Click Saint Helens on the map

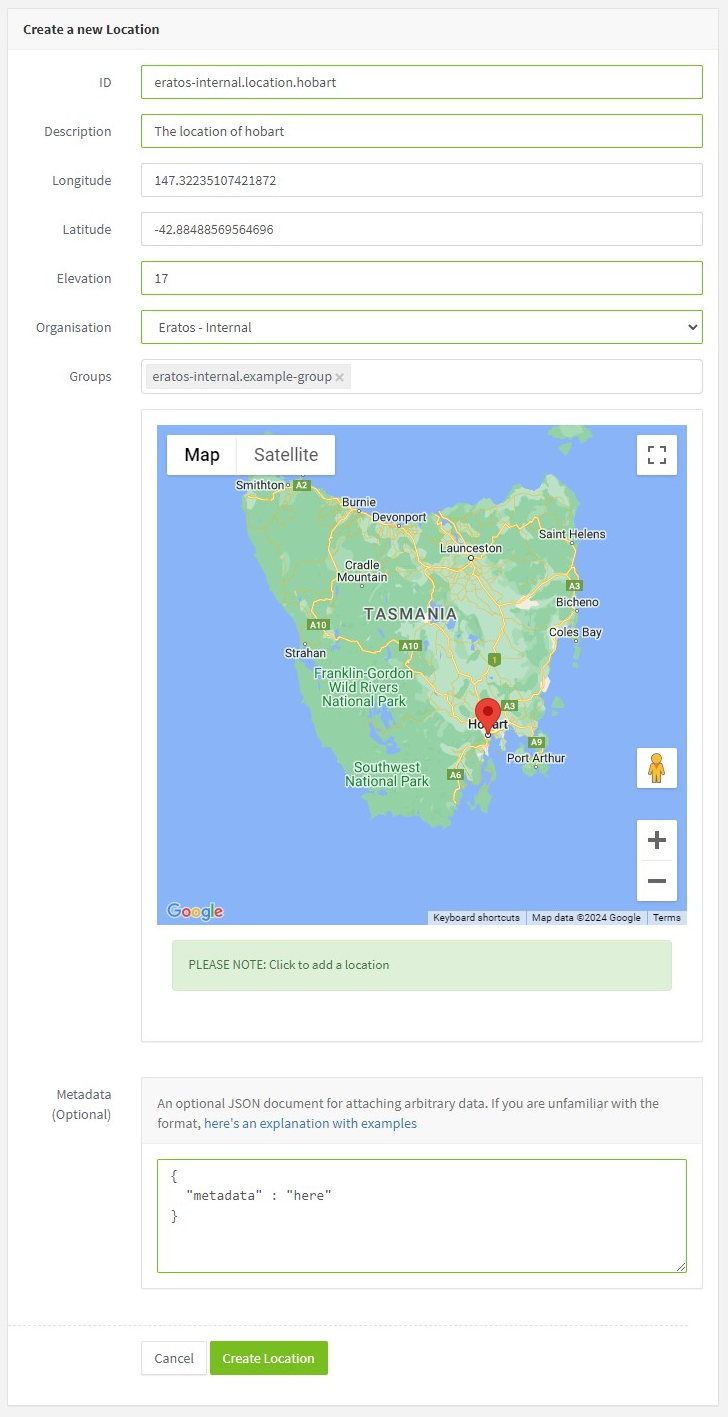[x=572, y=534]
